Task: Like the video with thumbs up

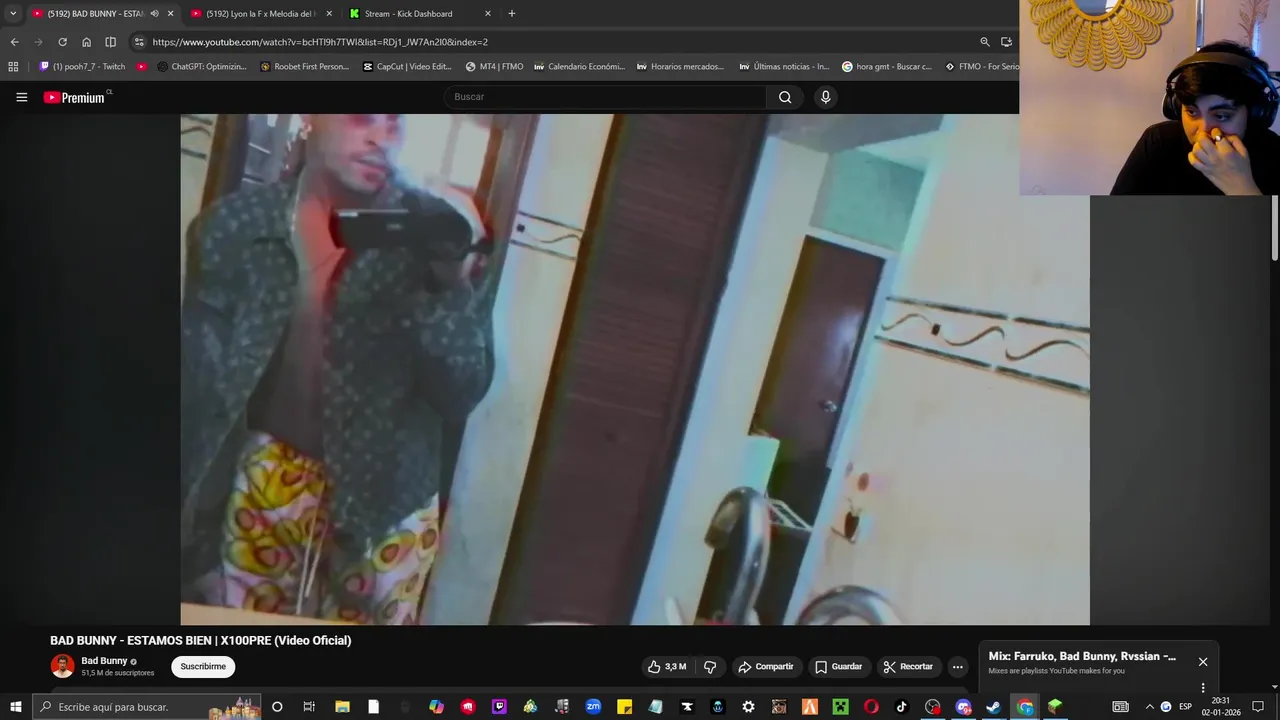Action: [667, 667]
